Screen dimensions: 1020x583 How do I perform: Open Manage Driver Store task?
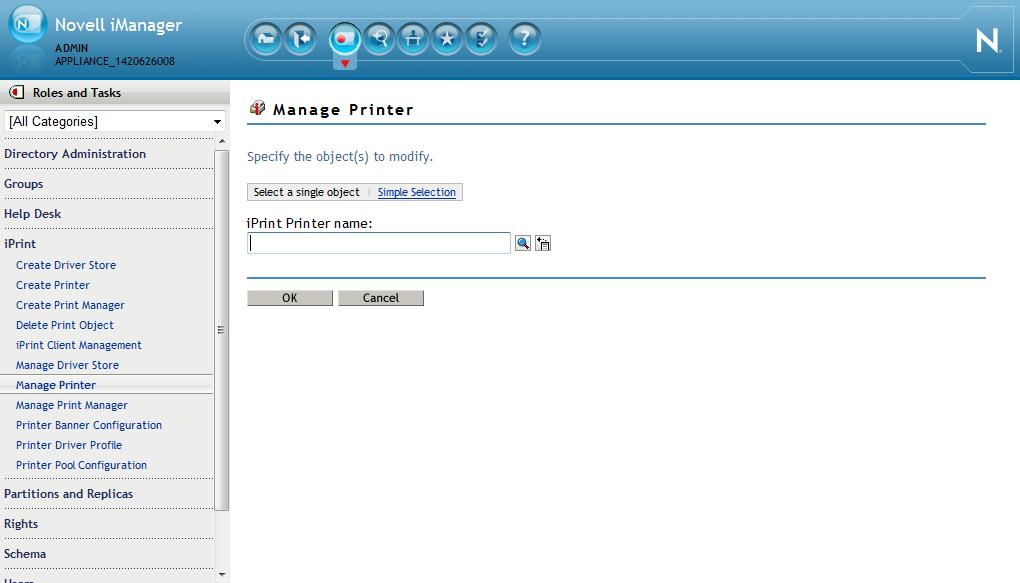point(67,366)
